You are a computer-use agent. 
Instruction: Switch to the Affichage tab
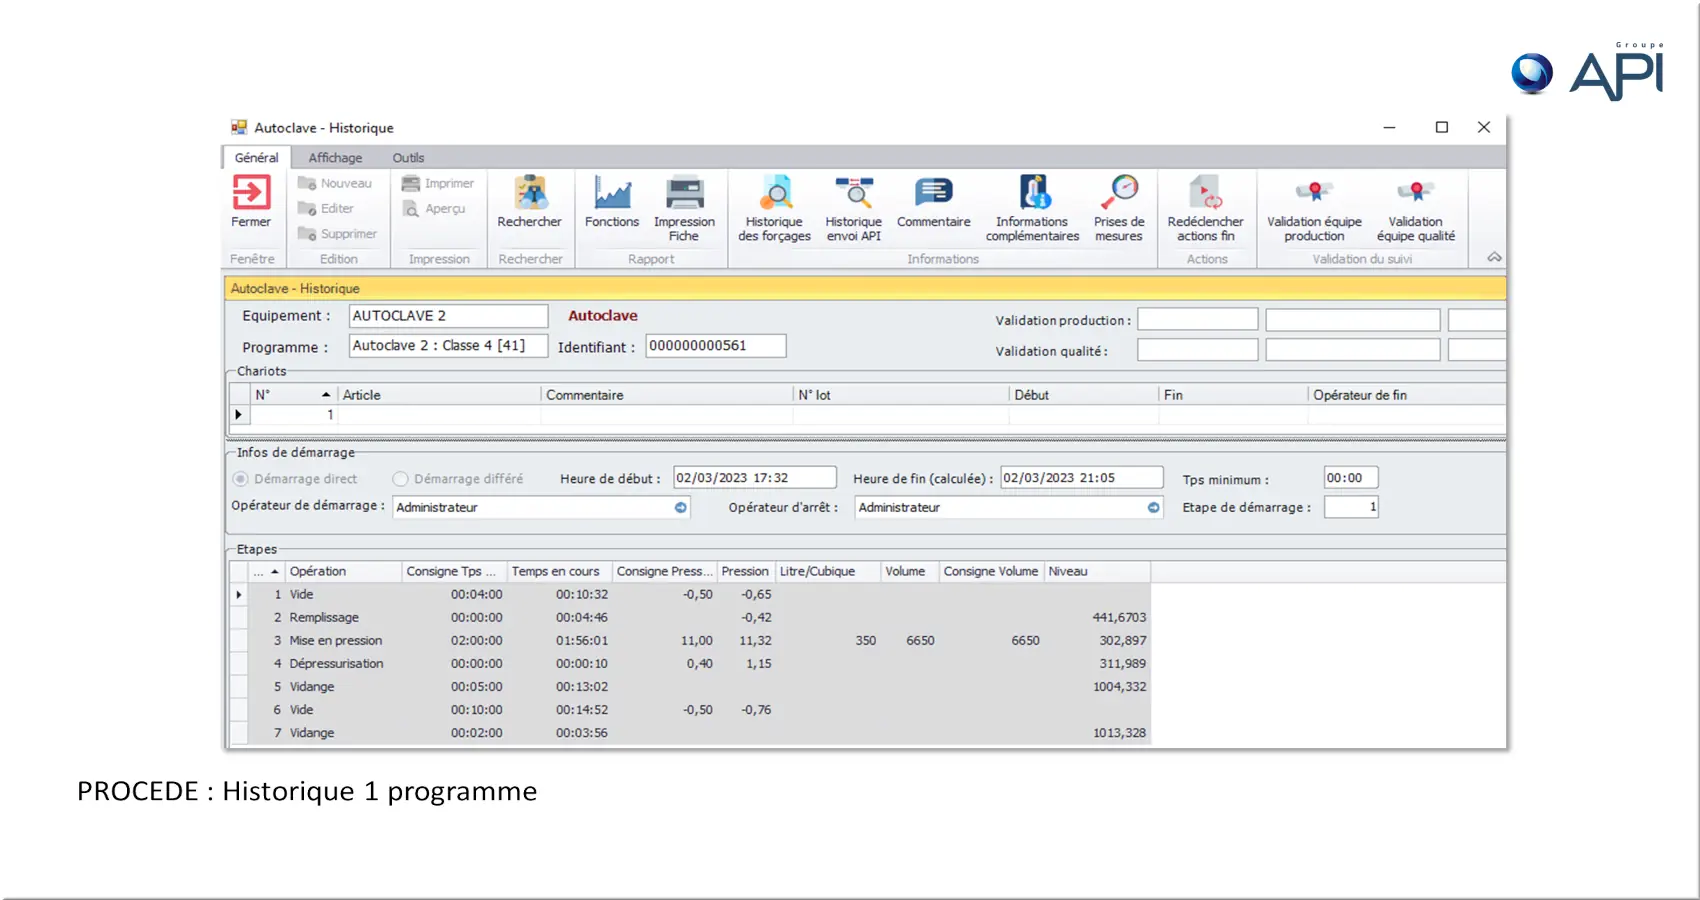click(335, 158)
